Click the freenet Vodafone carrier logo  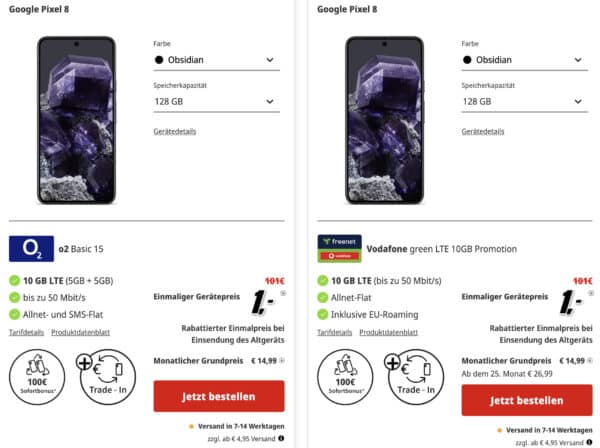click(339, 249)
